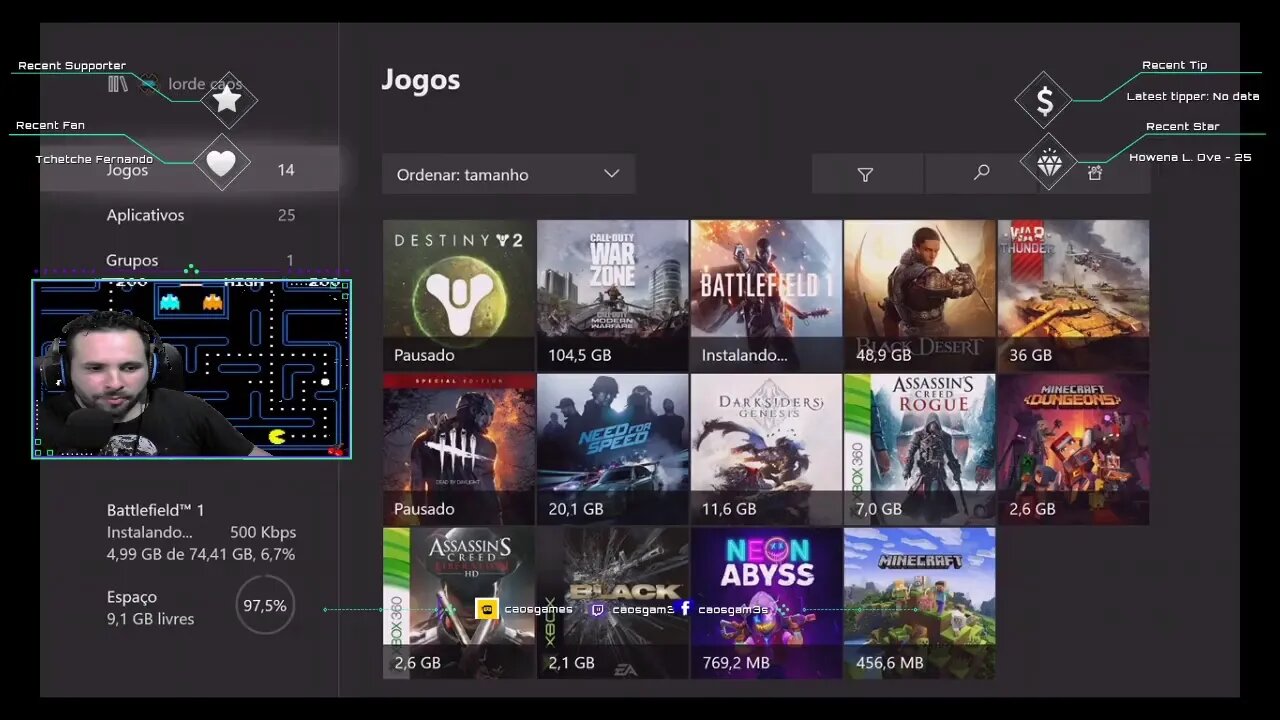This screenshot has width=1280, height=720.
Task: Open the Darksiders Genesis tile
Action: tap(766, 450)
